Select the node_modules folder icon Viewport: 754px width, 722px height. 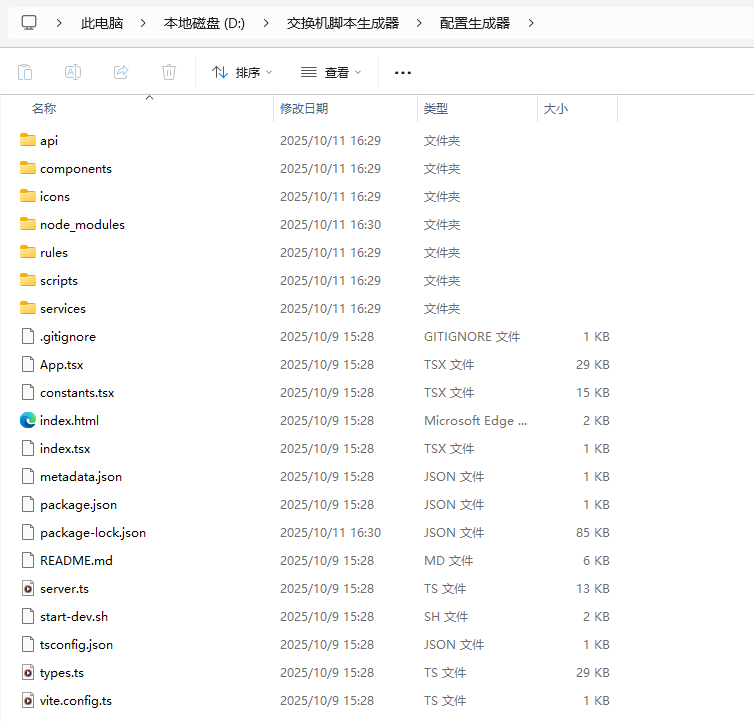[x=28, y=225]
